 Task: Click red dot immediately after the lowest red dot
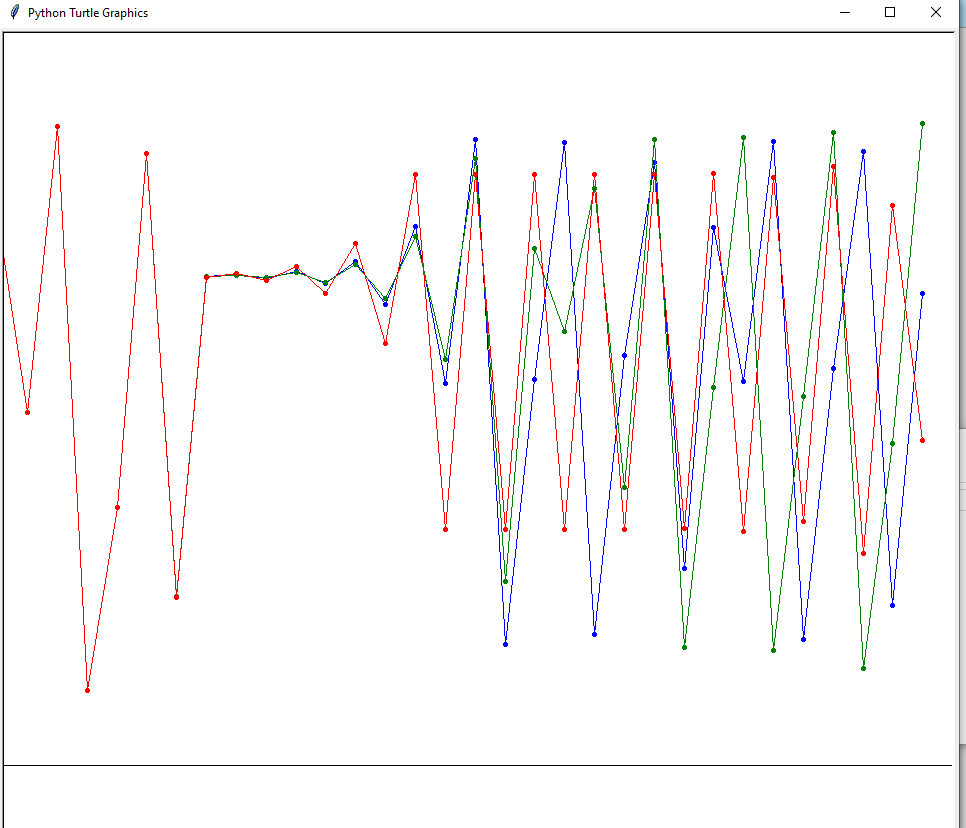[117, 507]
